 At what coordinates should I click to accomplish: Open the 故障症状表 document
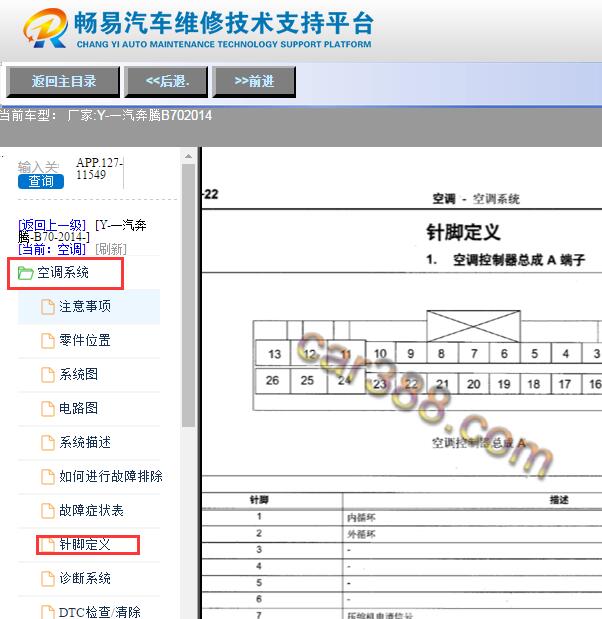tap(91, 510)
